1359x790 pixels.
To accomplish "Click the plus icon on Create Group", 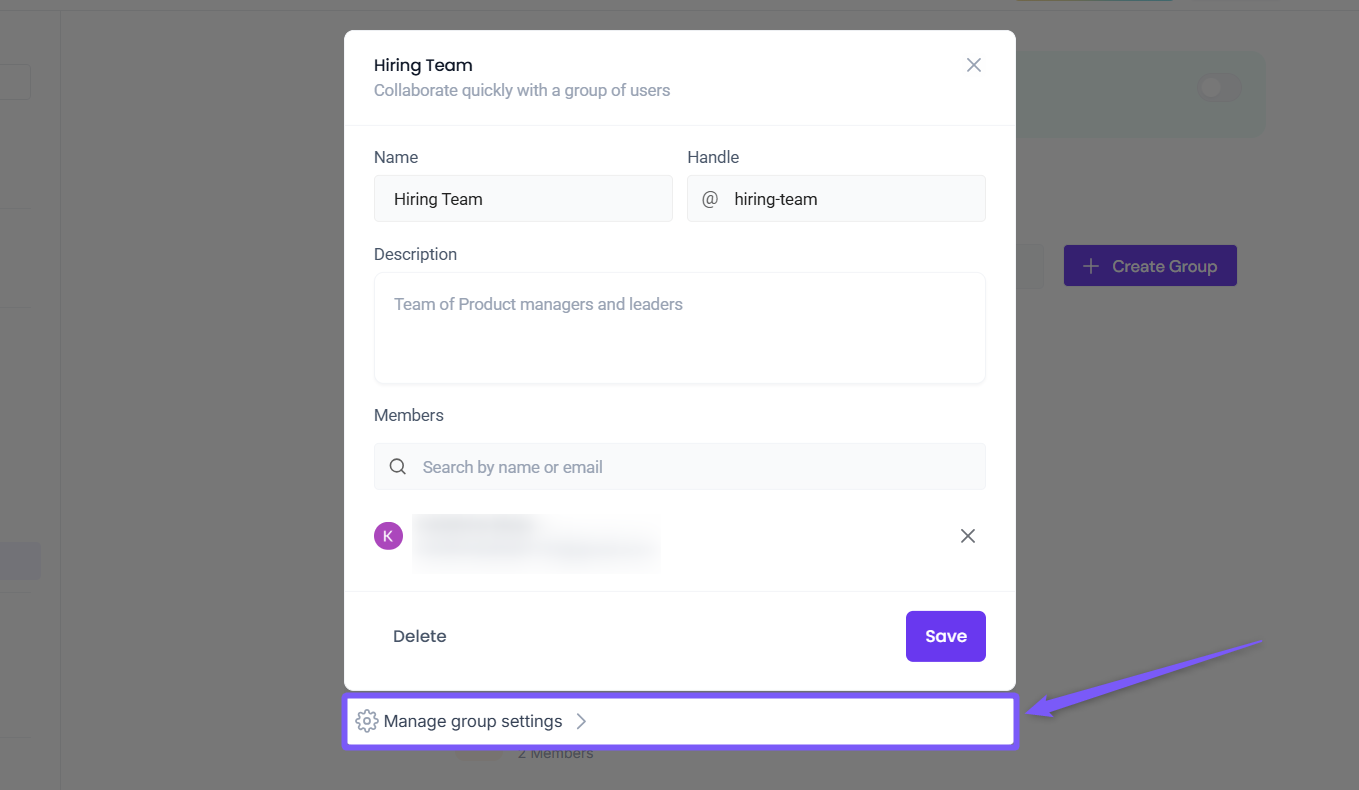I will click(1091, 266).
